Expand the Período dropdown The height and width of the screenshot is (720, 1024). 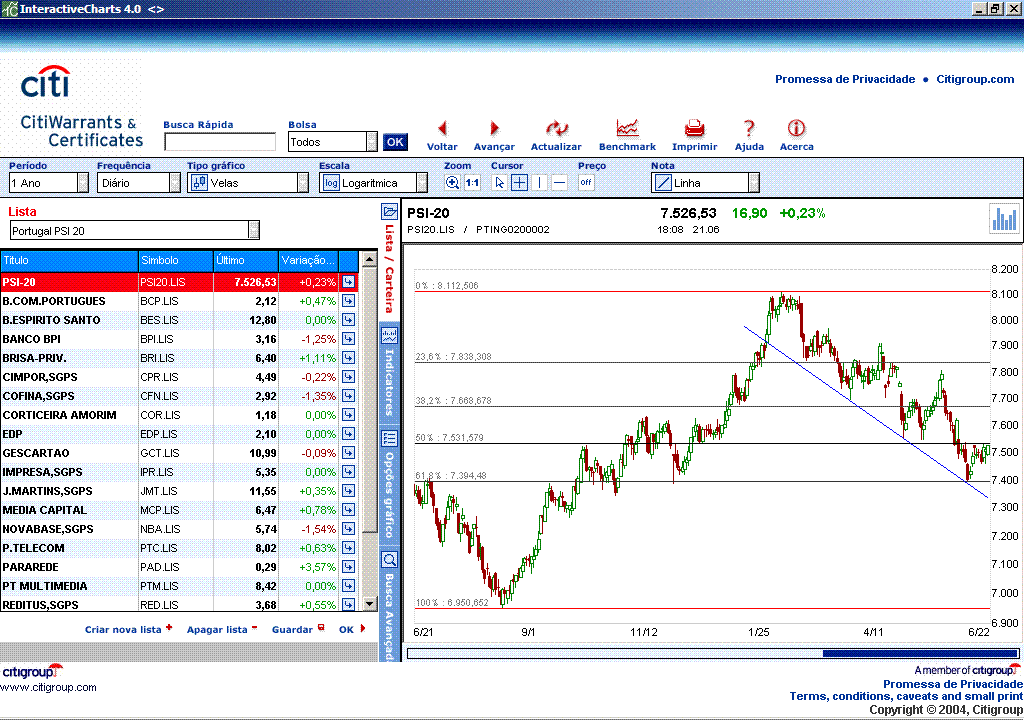click(83, 183)
